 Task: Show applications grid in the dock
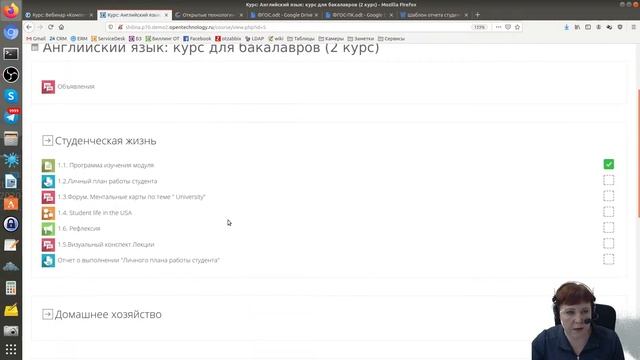[x=11, y=349]
